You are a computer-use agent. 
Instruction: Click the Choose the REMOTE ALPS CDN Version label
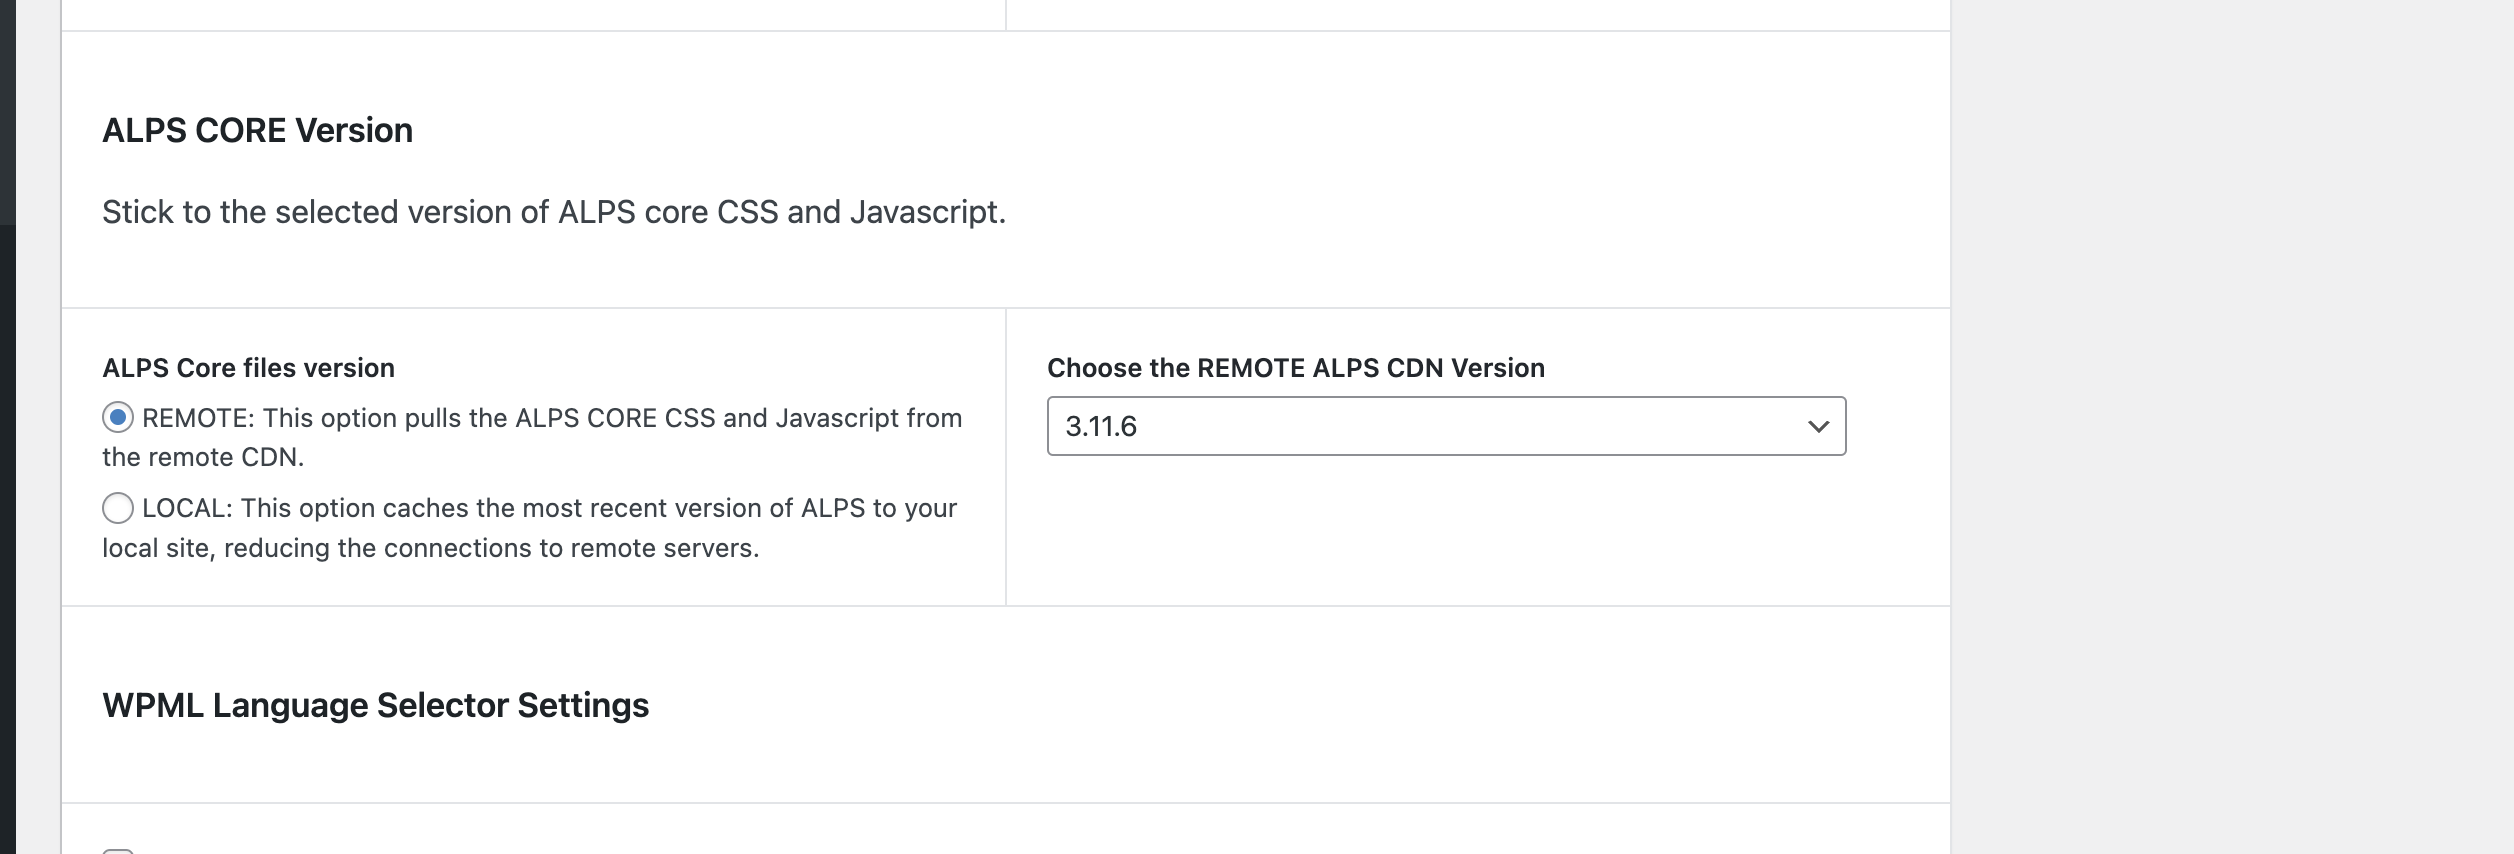(1295, 367)
